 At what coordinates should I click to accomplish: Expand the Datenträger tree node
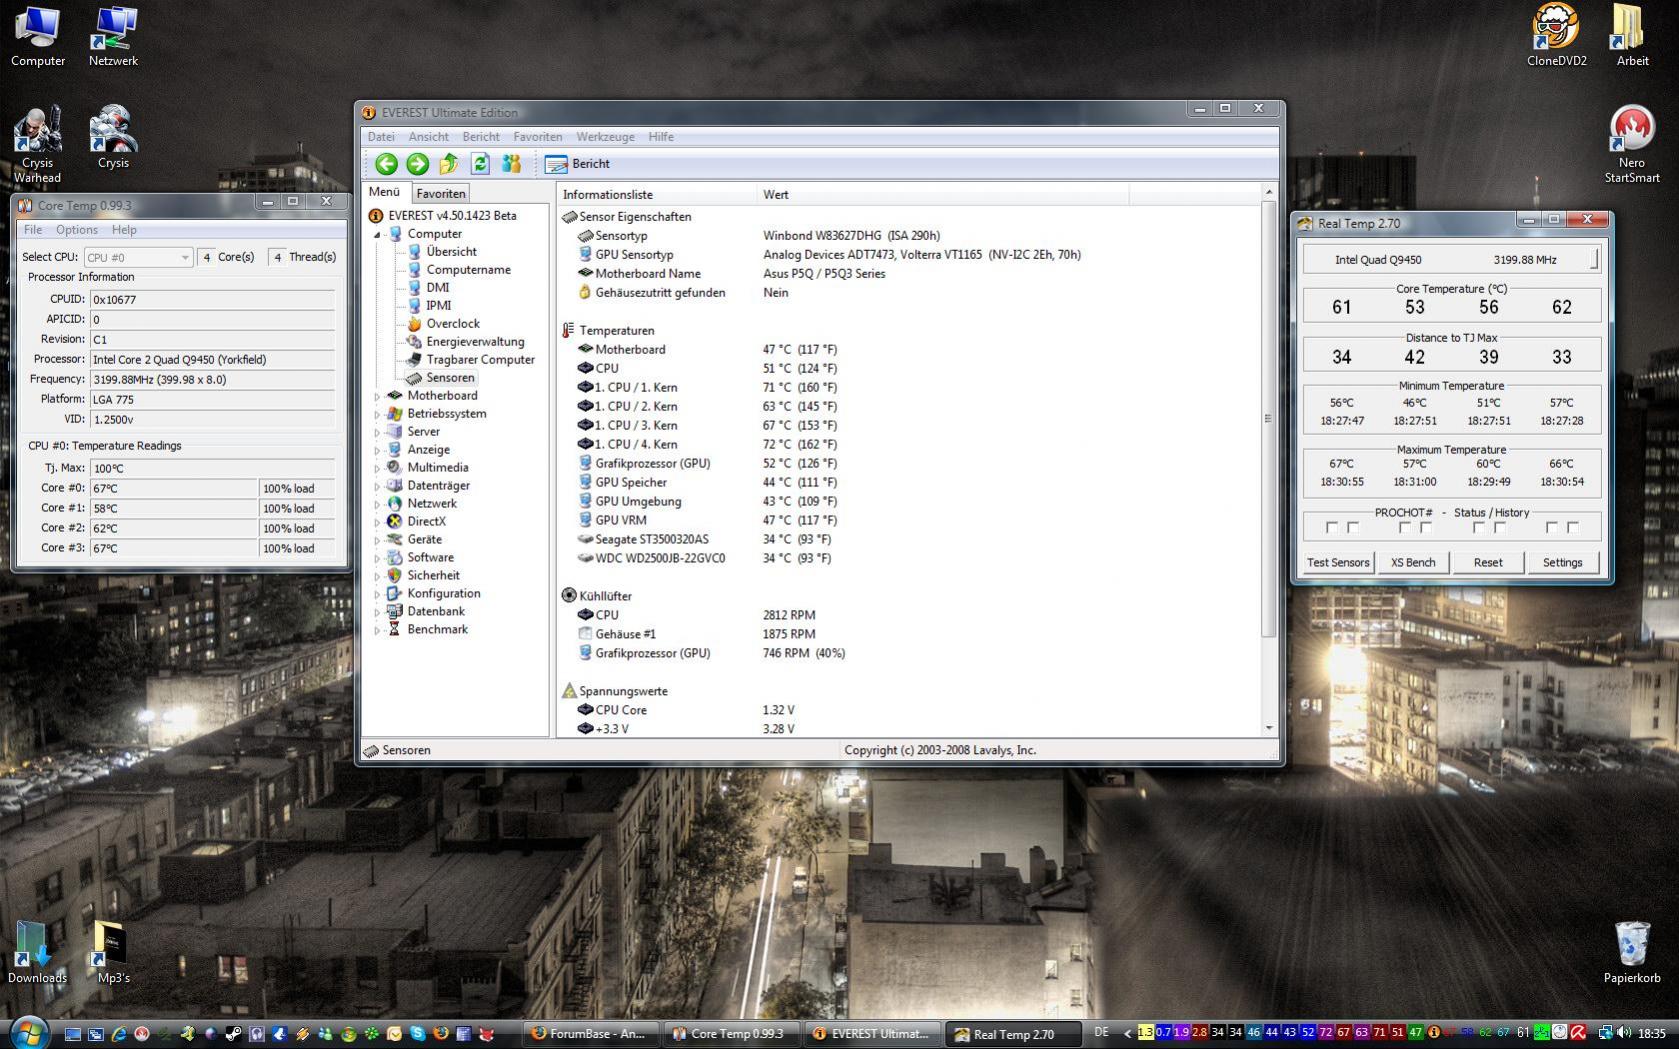(378, 486)
